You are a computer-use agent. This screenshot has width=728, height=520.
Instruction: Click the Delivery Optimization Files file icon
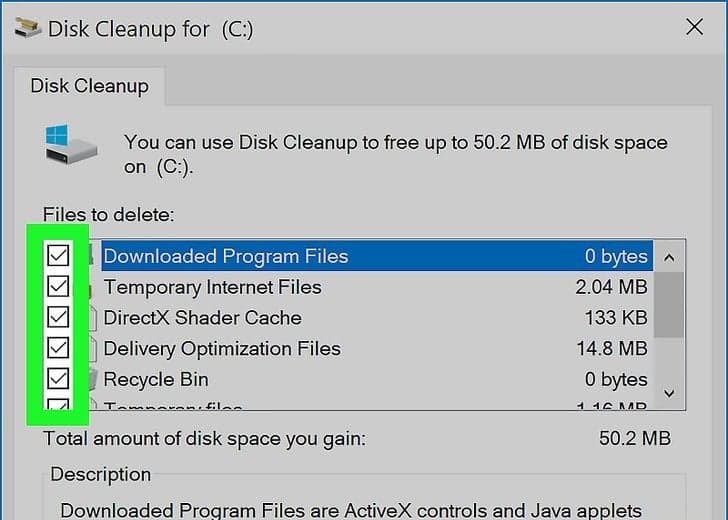click(x=92, y=349)
